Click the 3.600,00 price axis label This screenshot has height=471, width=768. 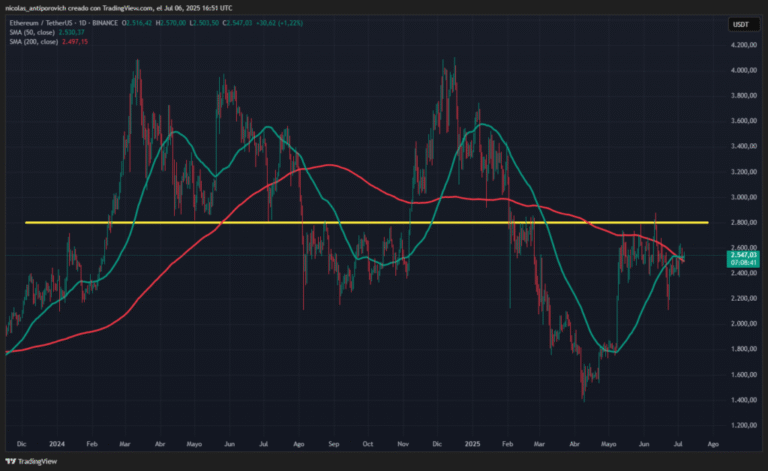point(744,121)
